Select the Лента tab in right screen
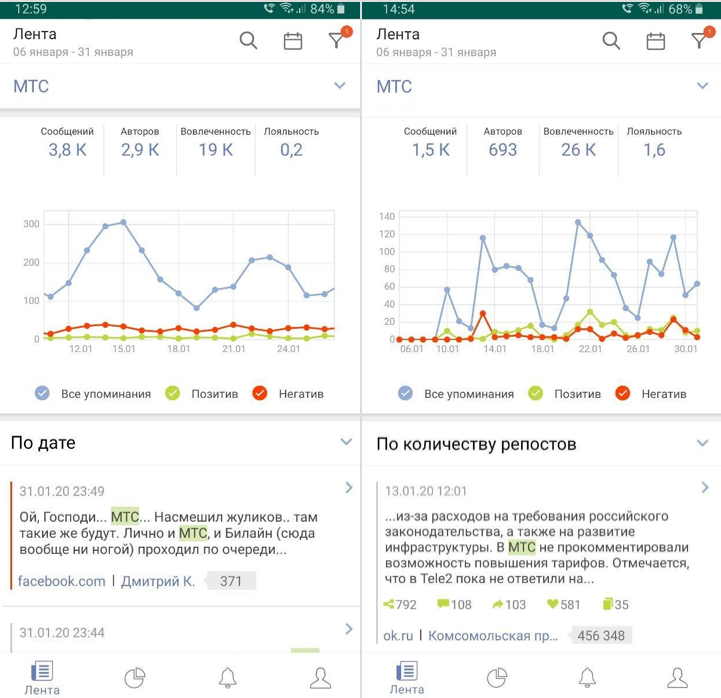721x698 pixels. (x=407, y=679)
